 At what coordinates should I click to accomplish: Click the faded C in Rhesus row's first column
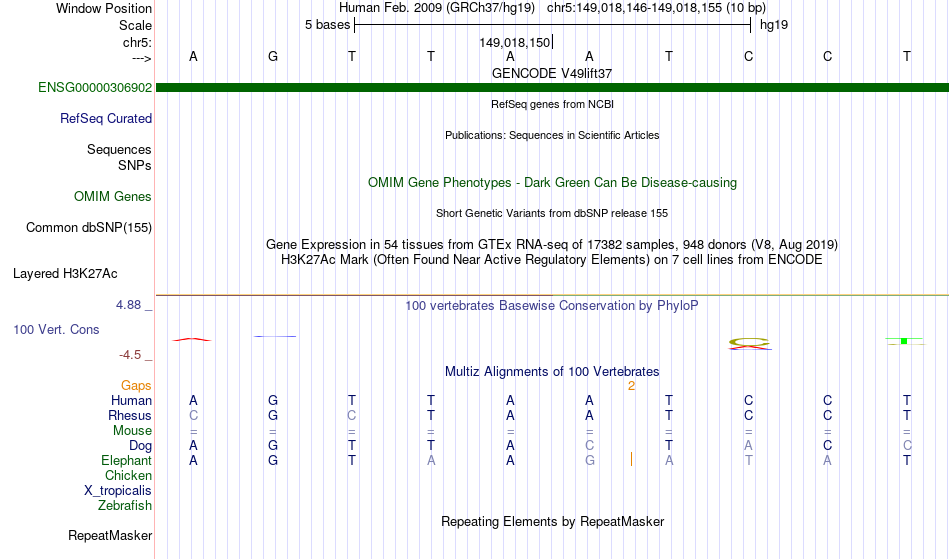(193, 415)
